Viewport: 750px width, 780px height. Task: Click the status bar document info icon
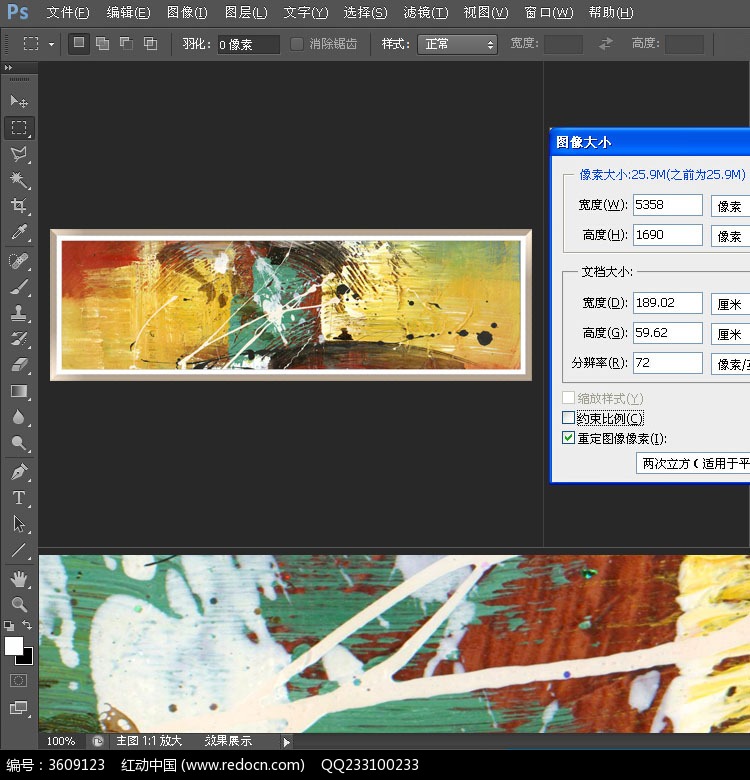point(97,742)
